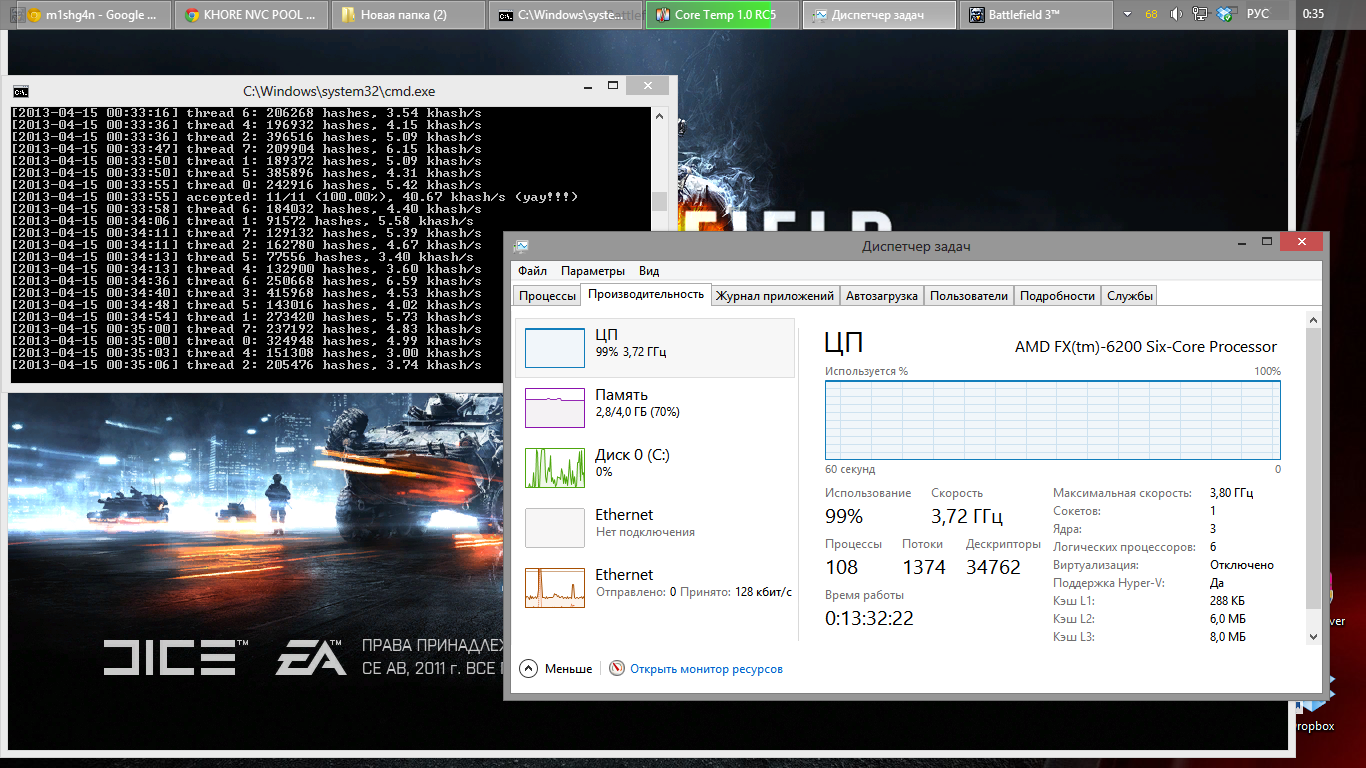Click the volume speaker tray icon
This screenshot has height=768, width=1366.
coord(1176,14)
